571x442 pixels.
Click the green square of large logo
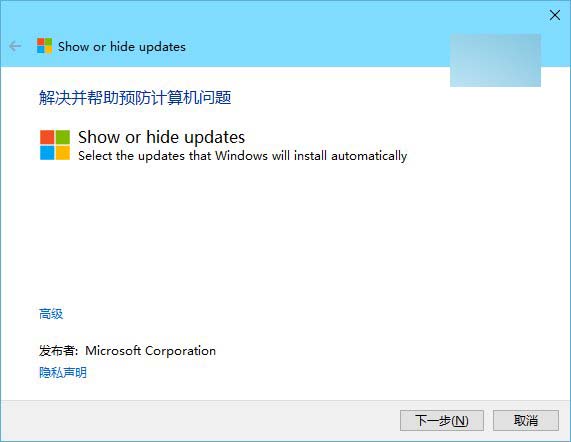(63, 137)
